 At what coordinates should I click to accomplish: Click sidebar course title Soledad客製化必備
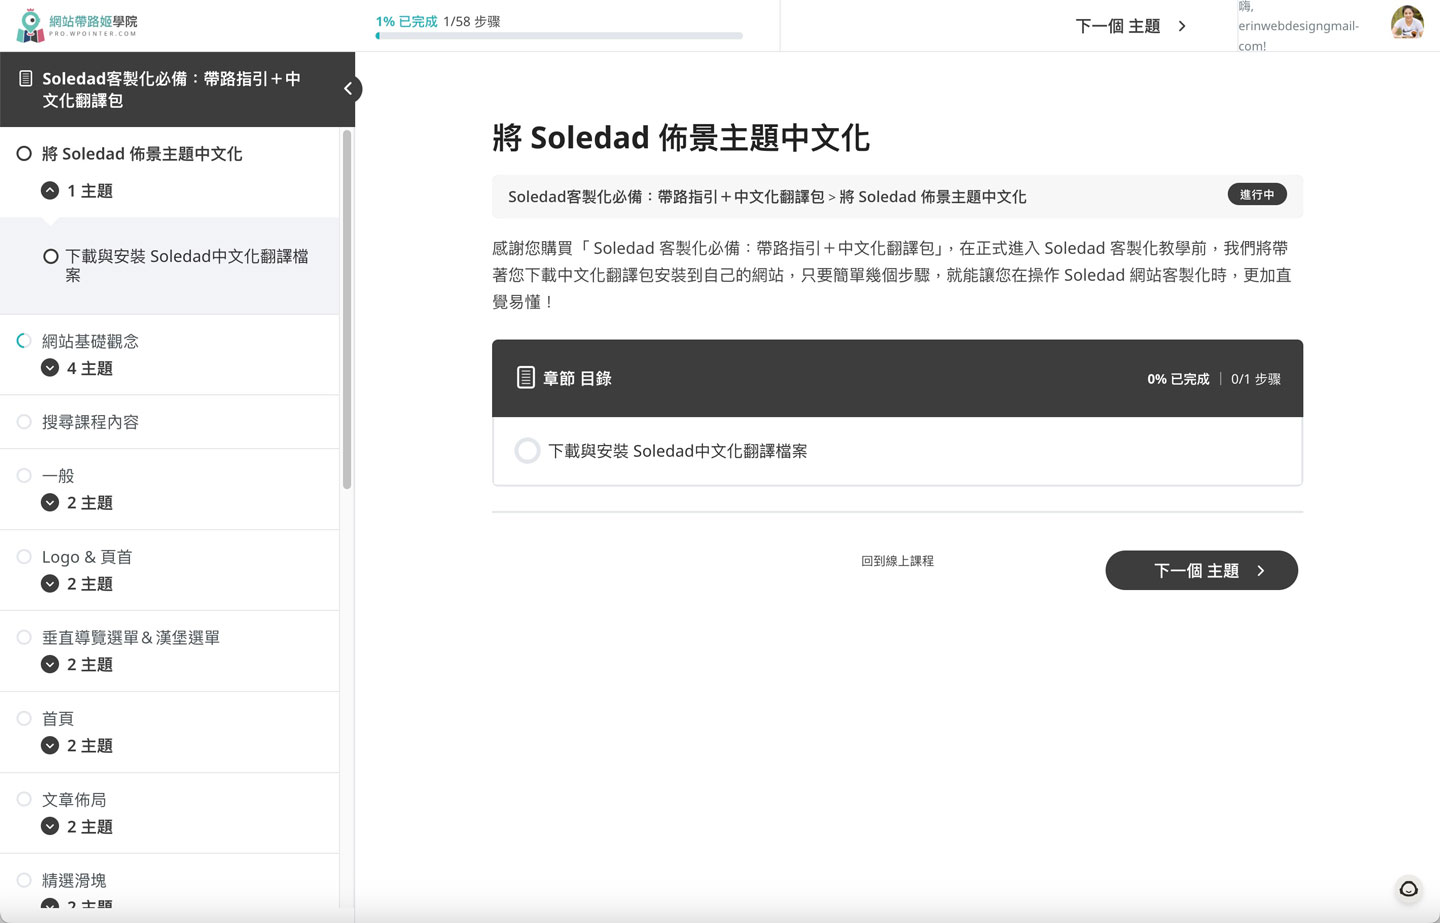171,89
